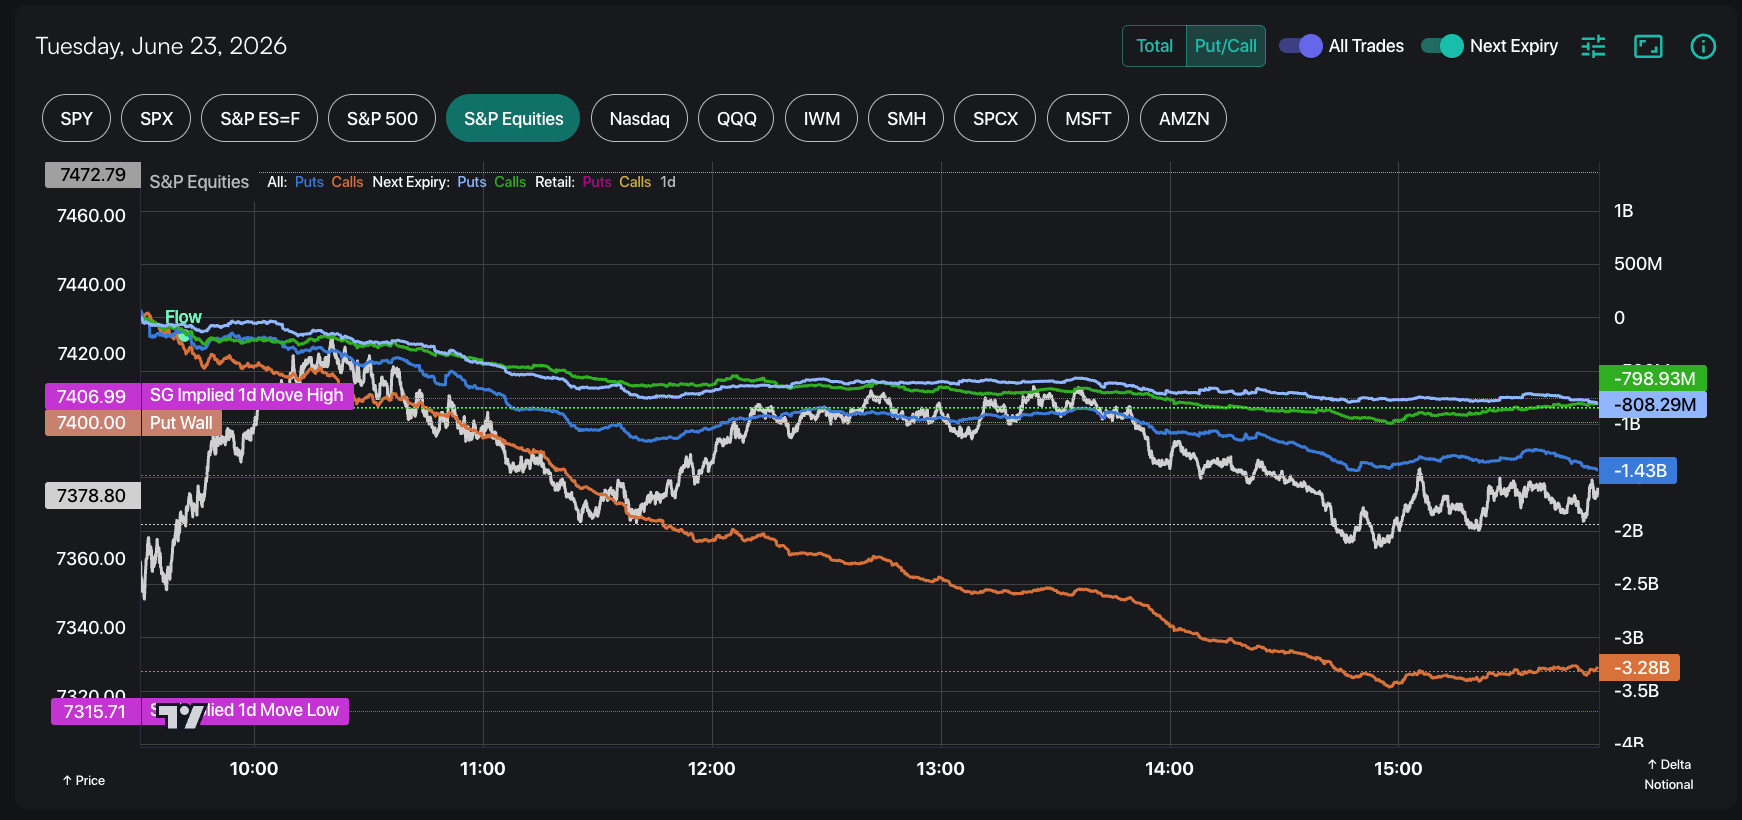Click the SG Implied 1d Move High label

pos(247,395)
